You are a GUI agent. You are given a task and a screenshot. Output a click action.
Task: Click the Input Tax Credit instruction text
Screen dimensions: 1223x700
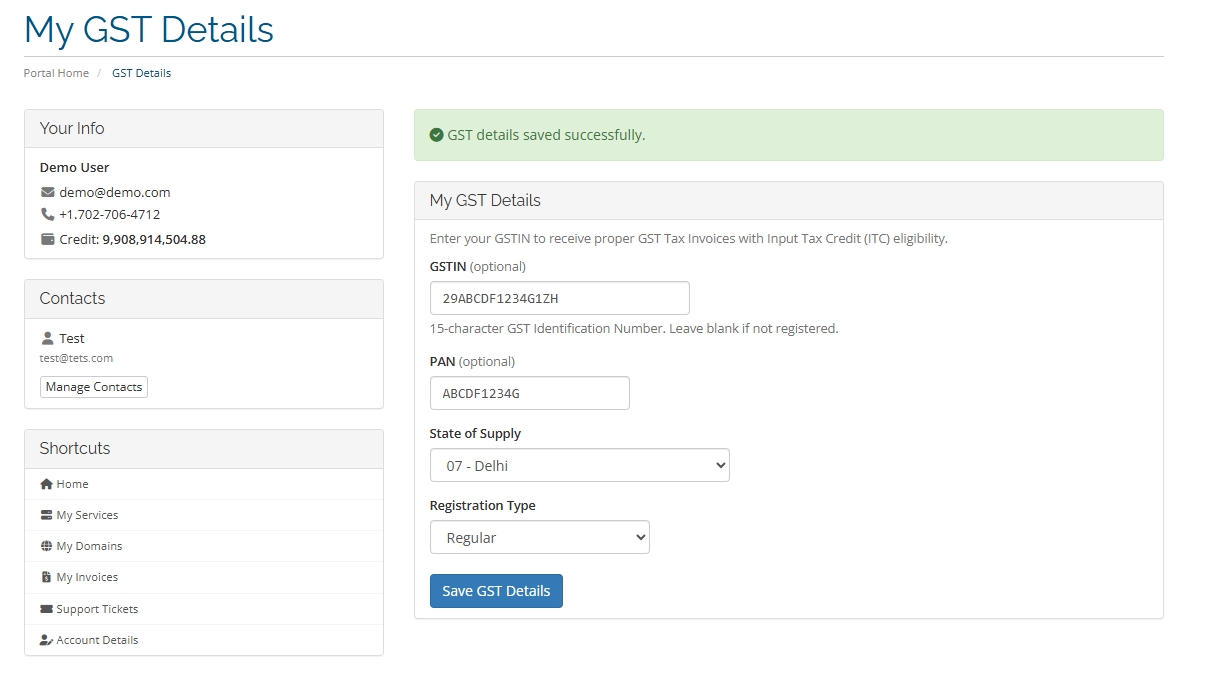(x=688, y=239)
